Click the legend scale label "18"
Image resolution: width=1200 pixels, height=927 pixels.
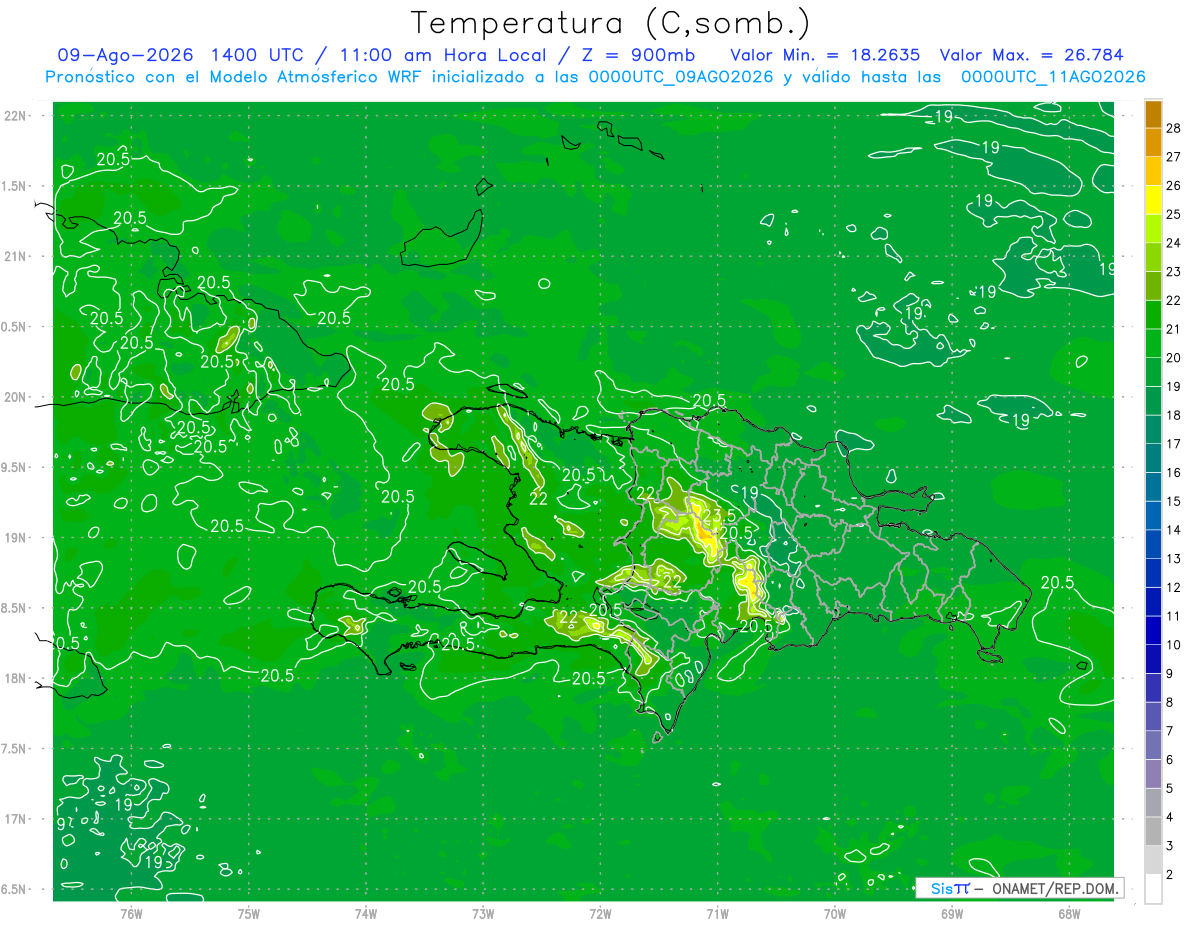(x=1175, y=415)
